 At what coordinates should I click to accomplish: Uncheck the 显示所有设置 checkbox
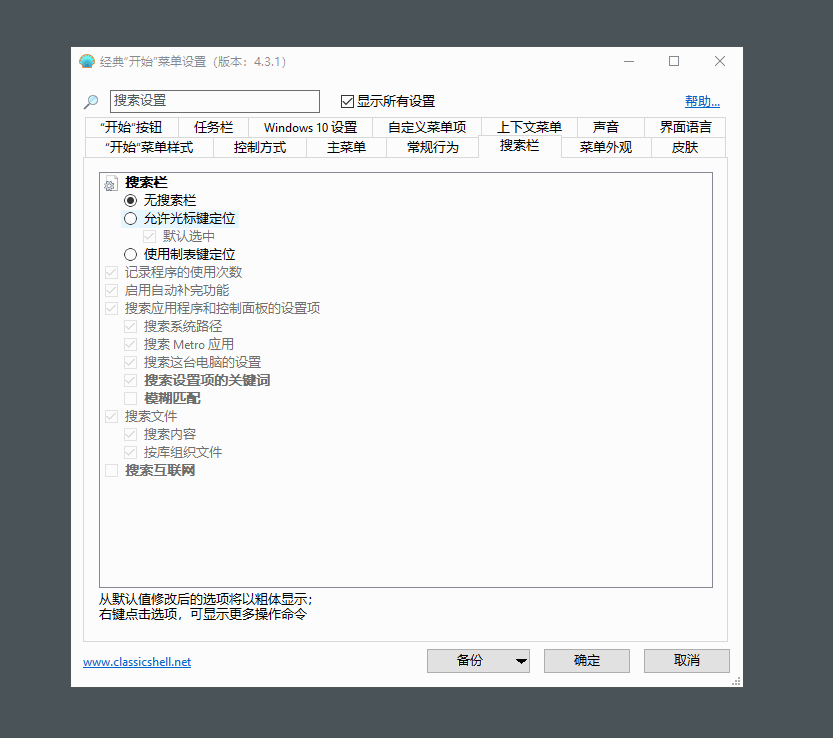(x=348, y=101)
